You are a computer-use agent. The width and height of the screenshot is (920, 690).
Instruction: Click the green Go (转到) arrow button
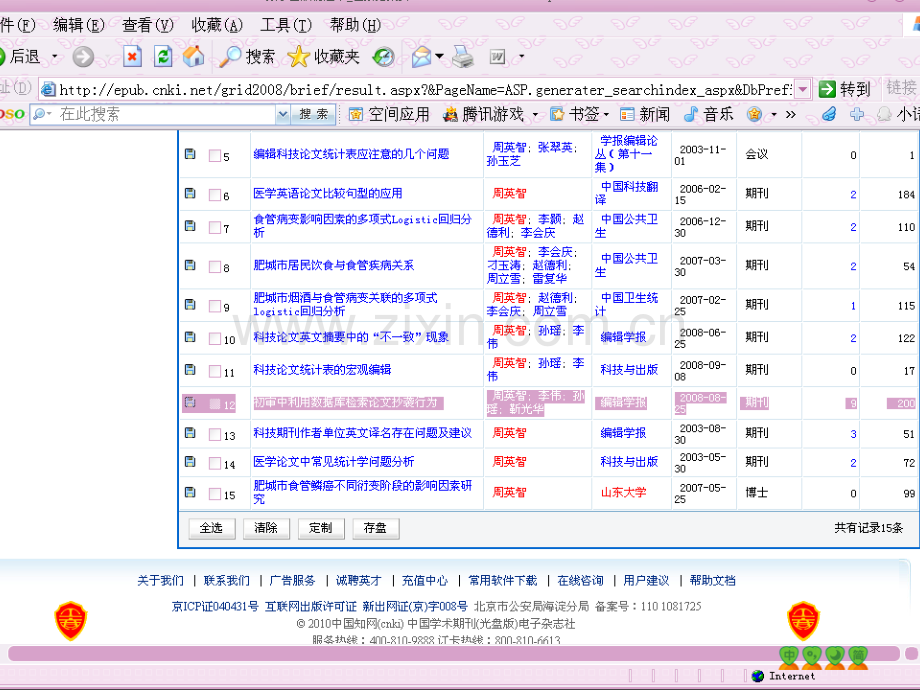click(x=827, y=89)
